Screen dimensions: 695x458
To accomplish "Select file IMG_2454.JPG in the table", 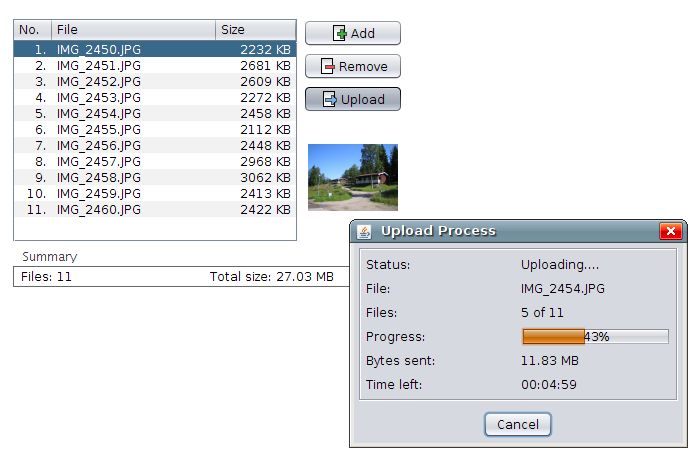I will coord(99,113).
